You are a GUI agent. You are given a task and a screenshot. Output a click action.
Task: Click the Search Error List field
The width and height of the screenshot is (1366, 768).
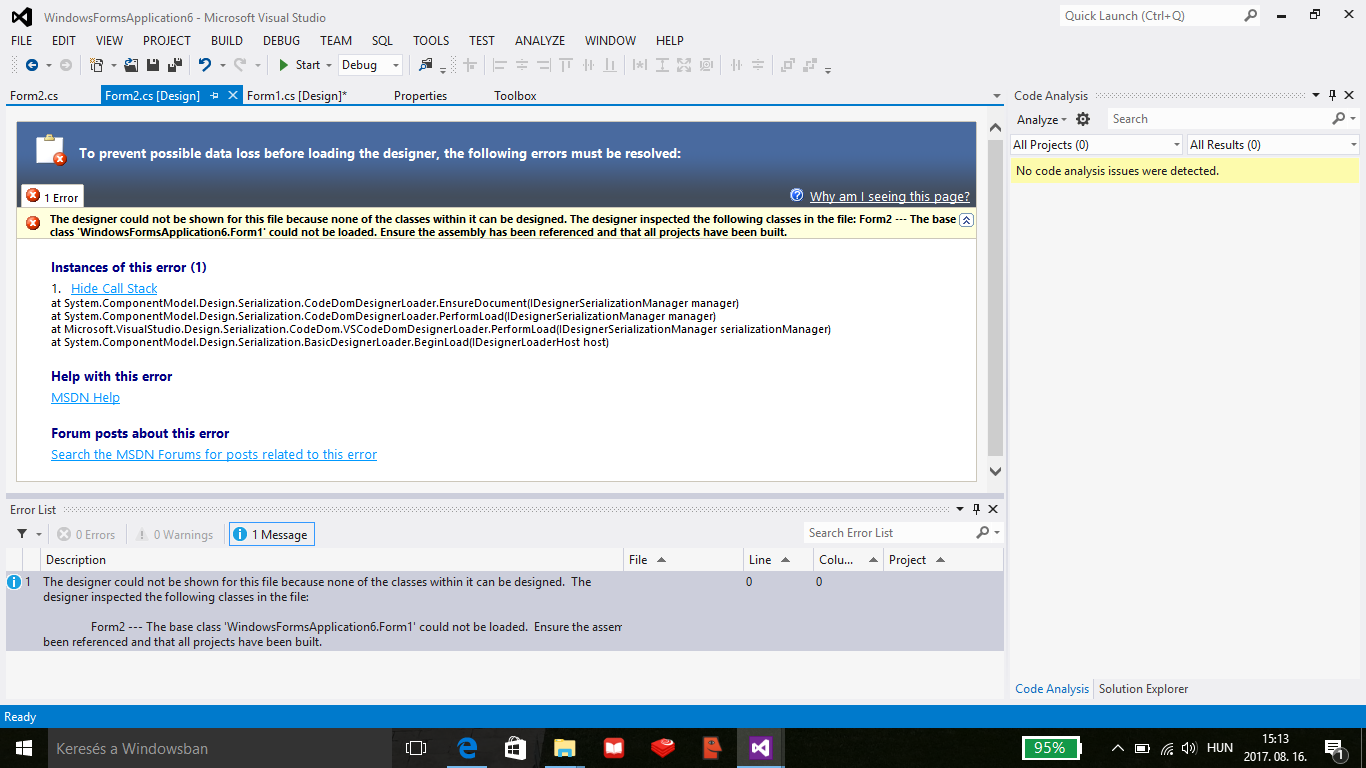(x=889, y=533)
